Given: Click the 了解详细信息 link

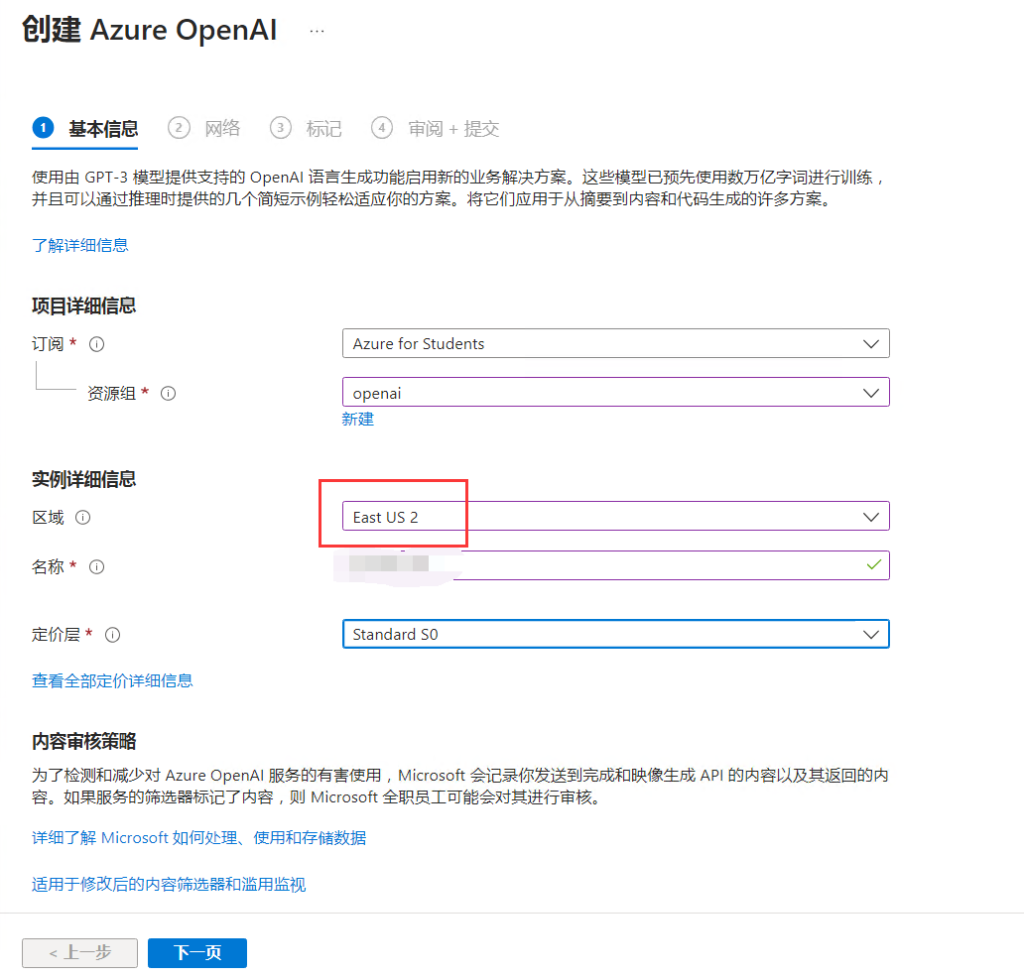Looking at the screenshot, I should [80, 245].
